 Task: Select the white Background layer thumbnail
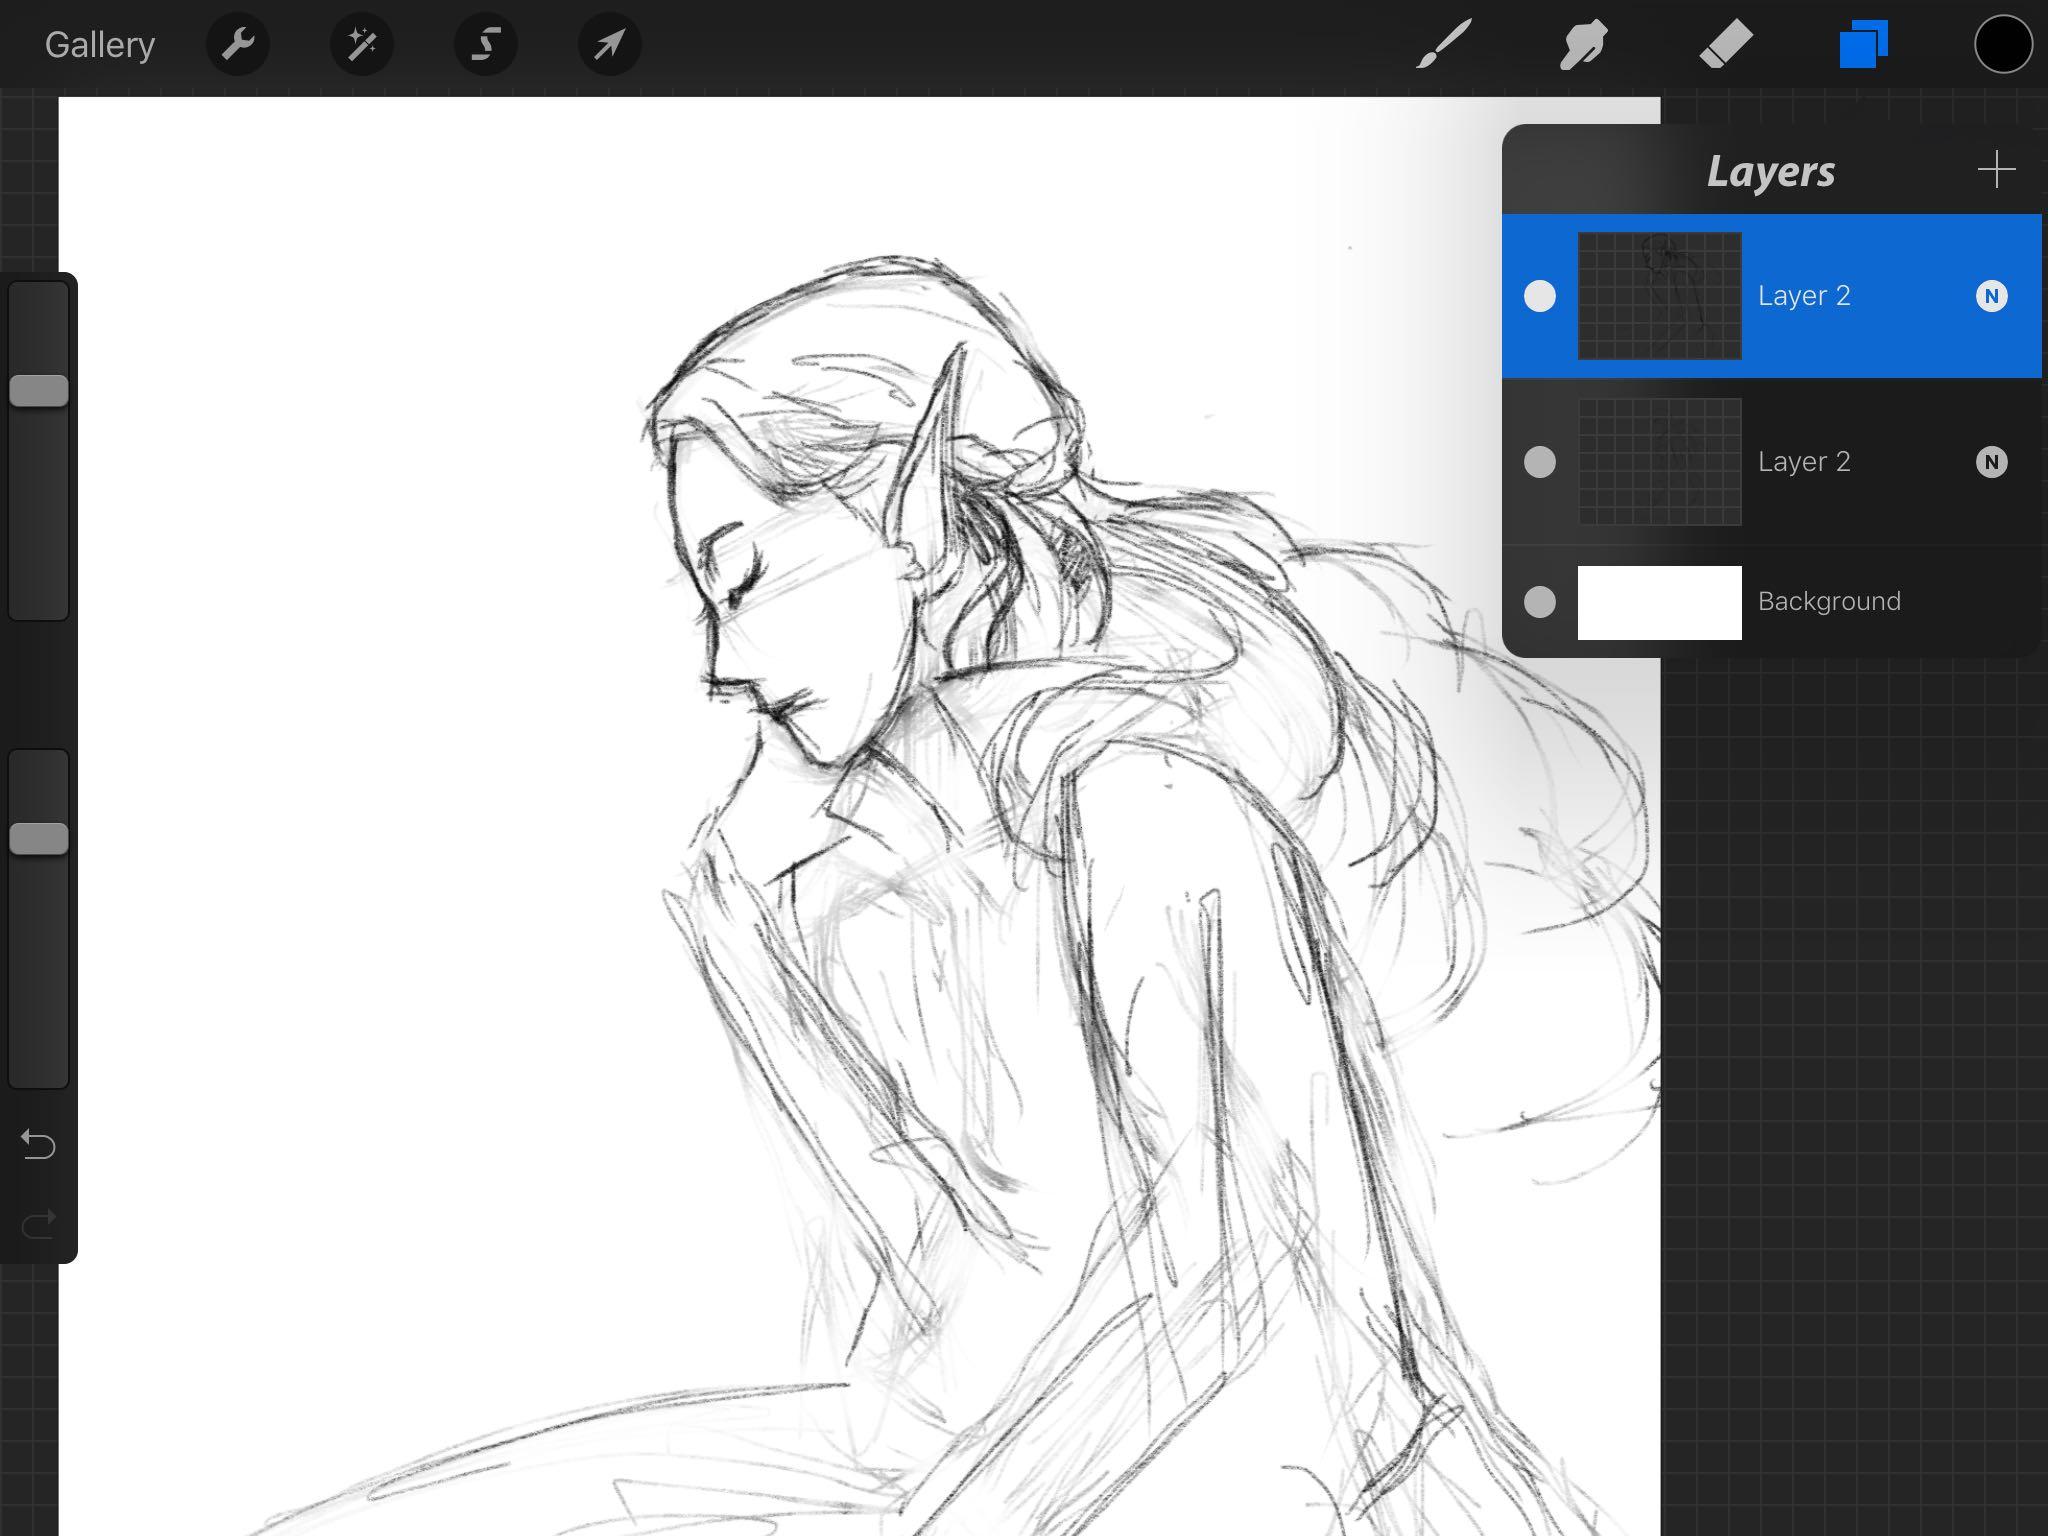[x=1659, y=602]
